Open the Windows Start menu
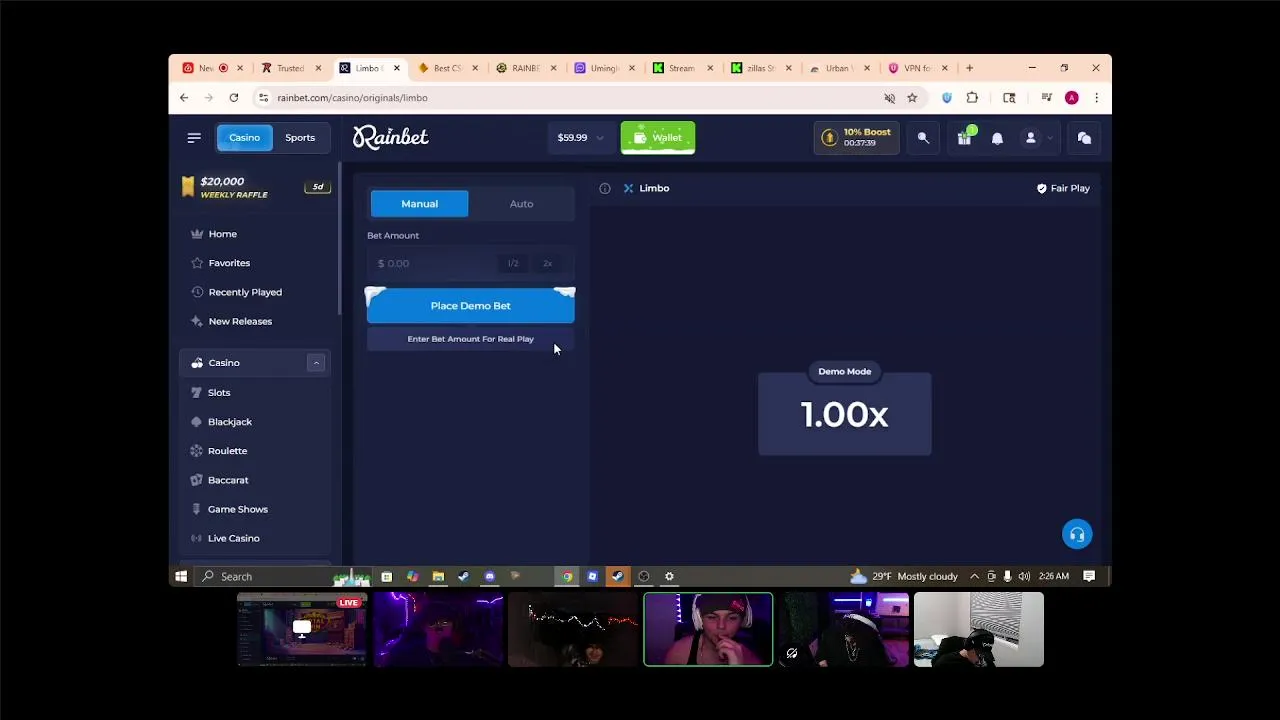The width and height of the screenshot is (1280, 720). coord(181,576)
